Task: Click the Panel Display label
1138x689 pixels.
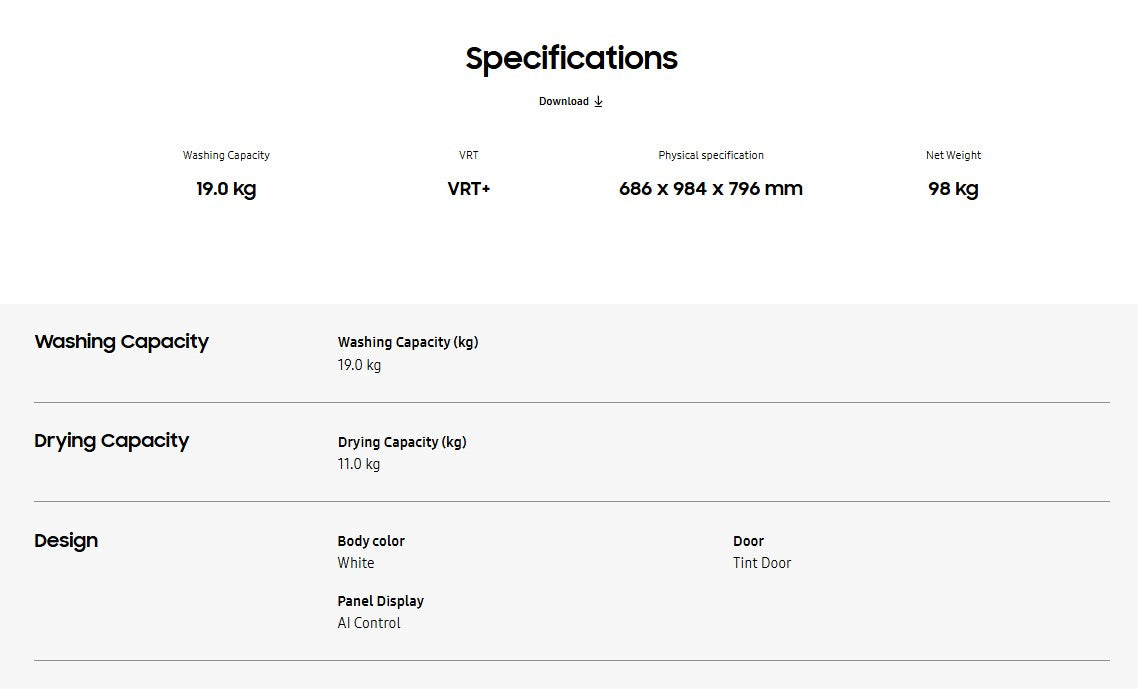Action: 380,601
